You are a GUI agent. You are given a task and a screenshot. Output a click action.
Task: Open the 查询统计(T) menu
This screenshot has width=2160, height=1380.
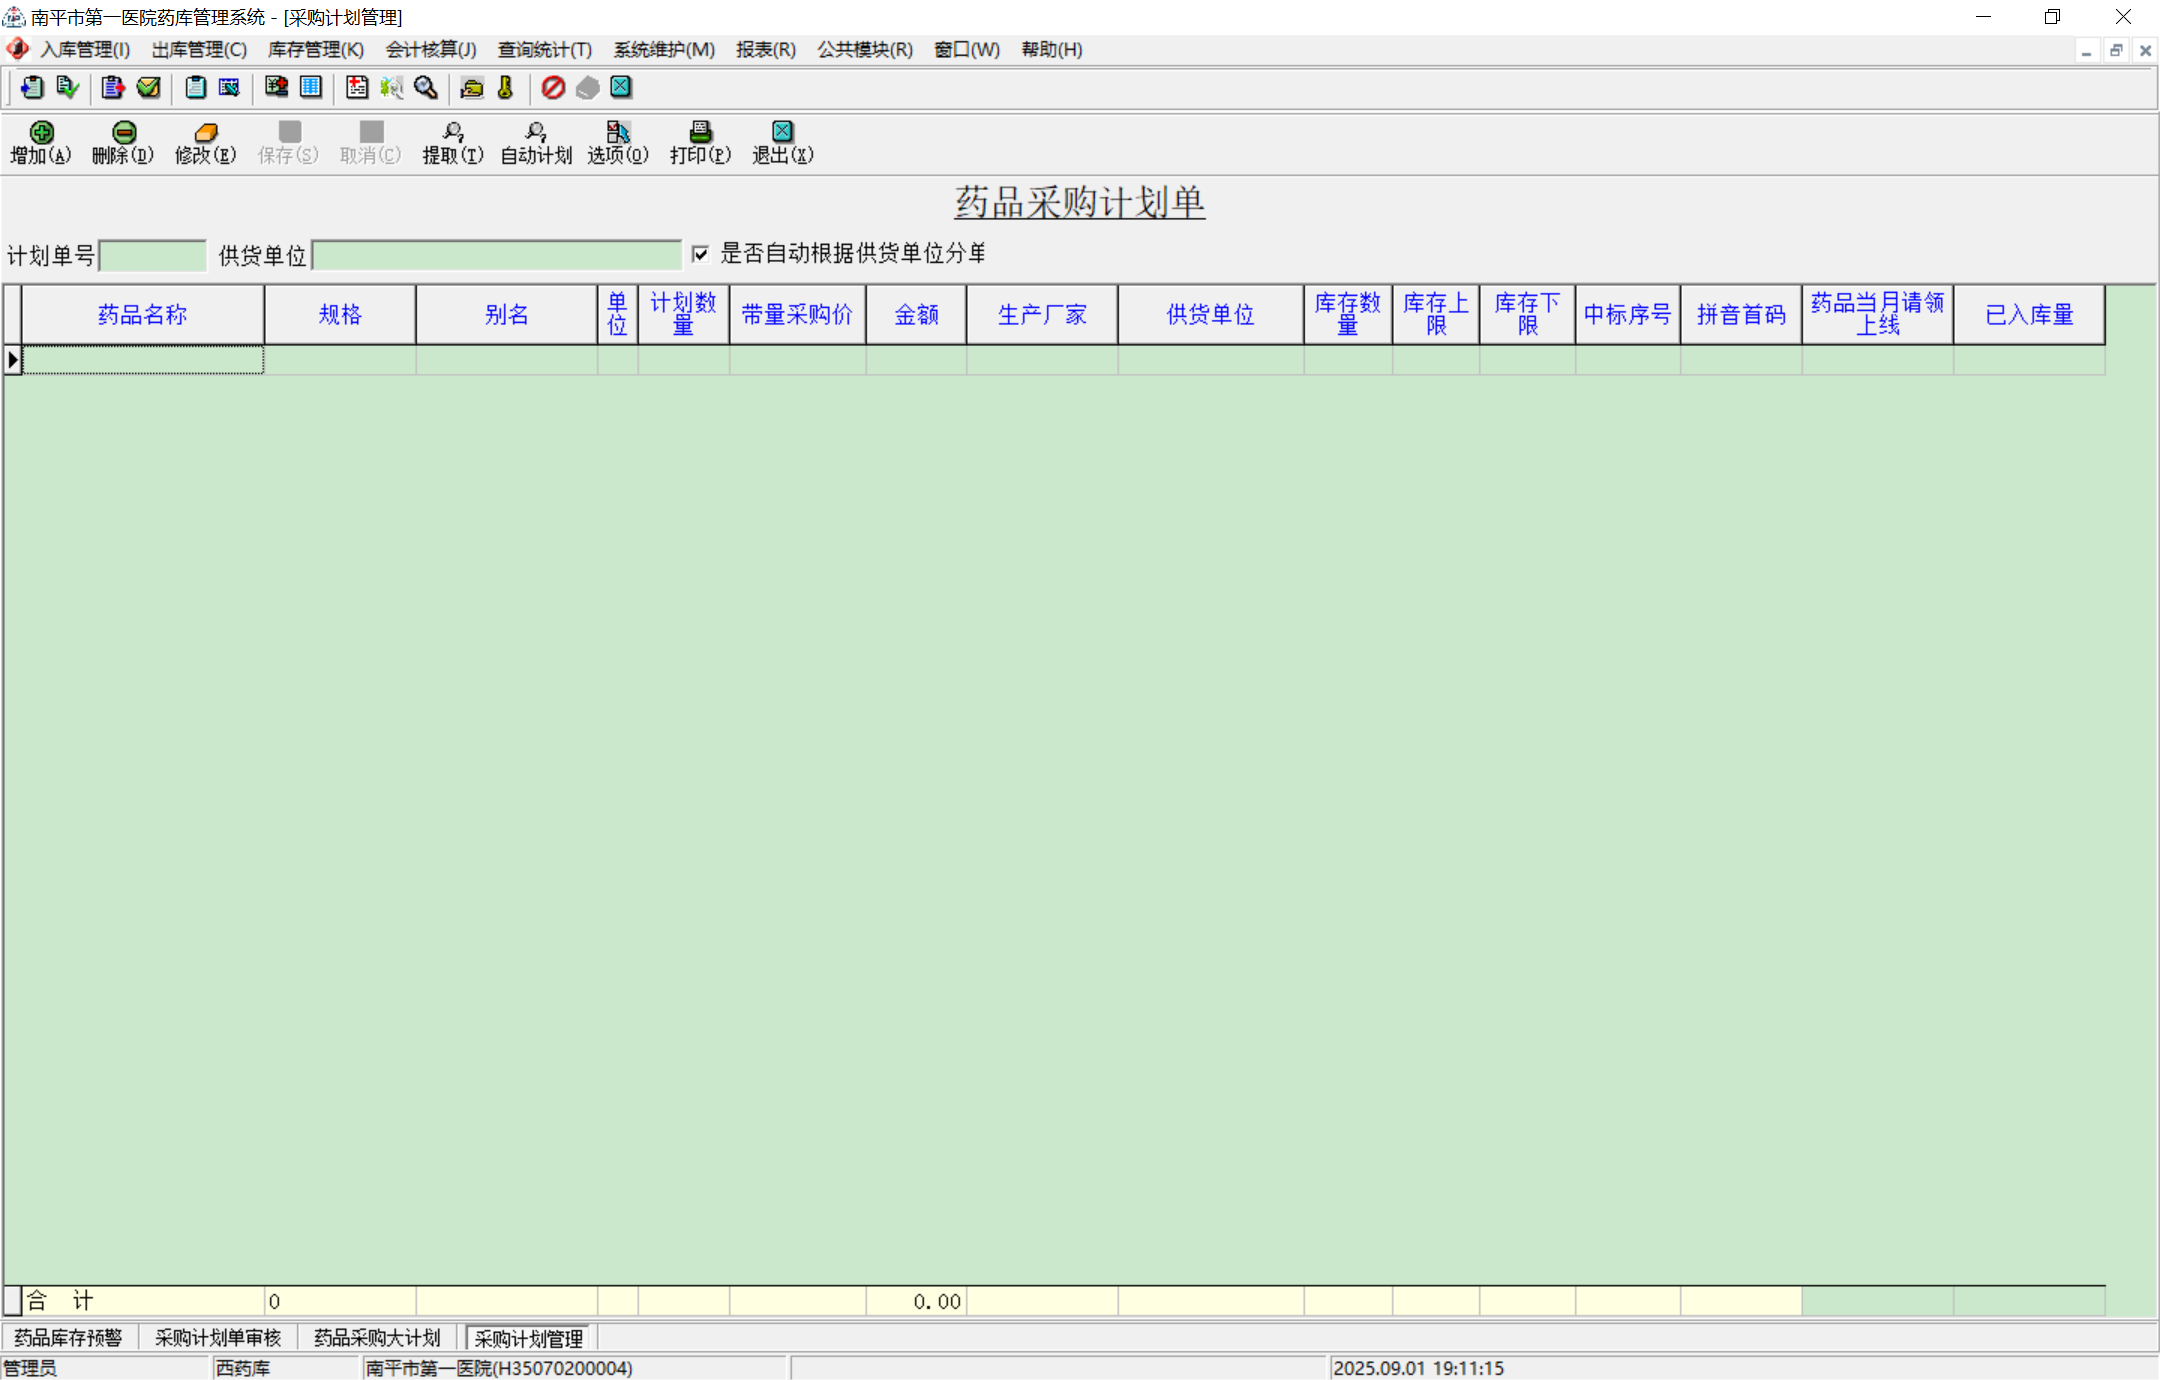tap(545, 50)
